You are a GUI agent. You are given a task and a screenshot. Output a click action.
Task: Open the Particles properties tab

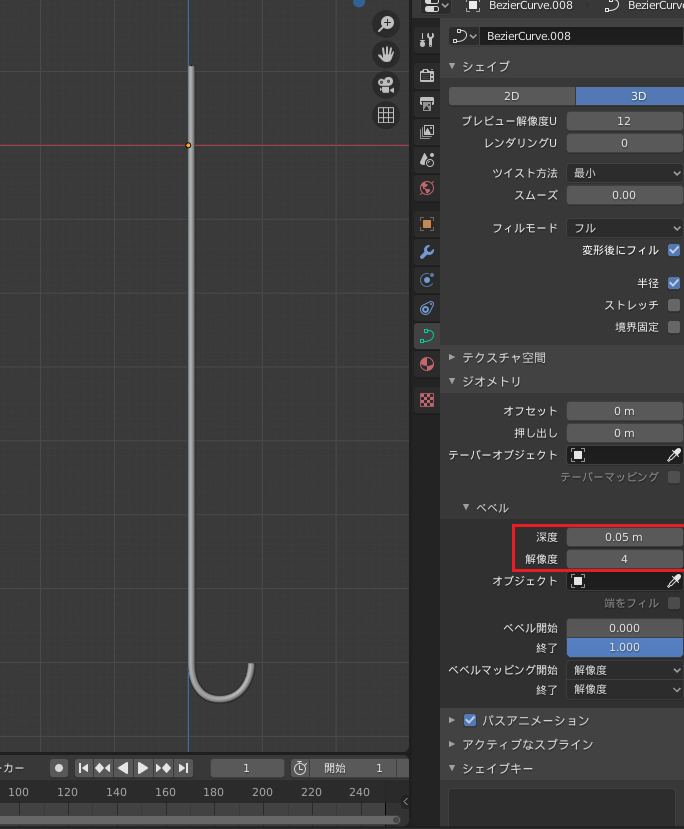[427, 280]
